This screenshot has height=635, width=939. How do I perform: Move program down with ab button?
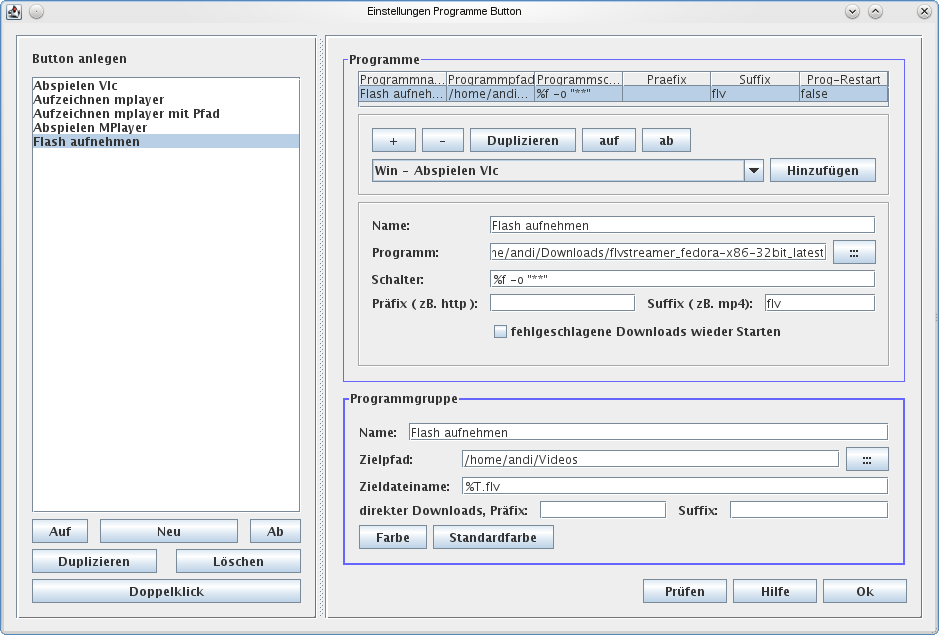666,140
